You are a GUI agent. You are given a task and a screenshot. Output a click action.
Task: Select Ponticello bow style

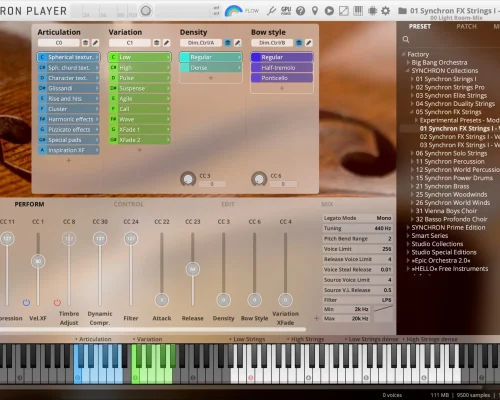(282, 78)
